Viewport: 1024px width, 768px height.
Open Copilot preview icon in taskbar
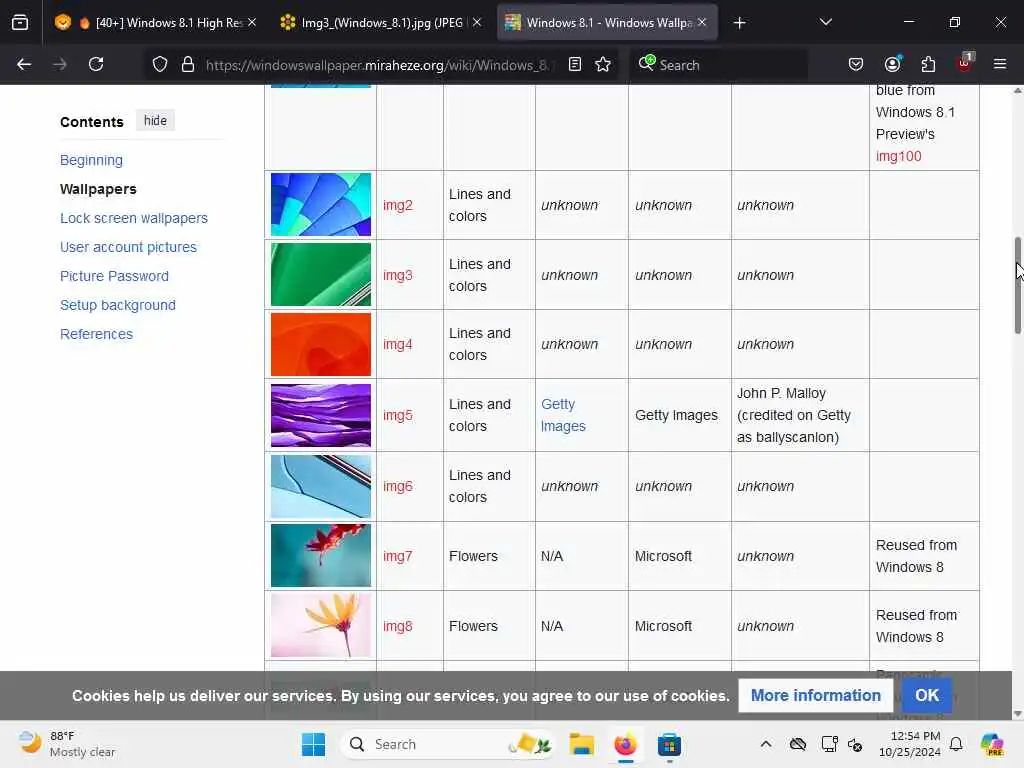point(992,744)
